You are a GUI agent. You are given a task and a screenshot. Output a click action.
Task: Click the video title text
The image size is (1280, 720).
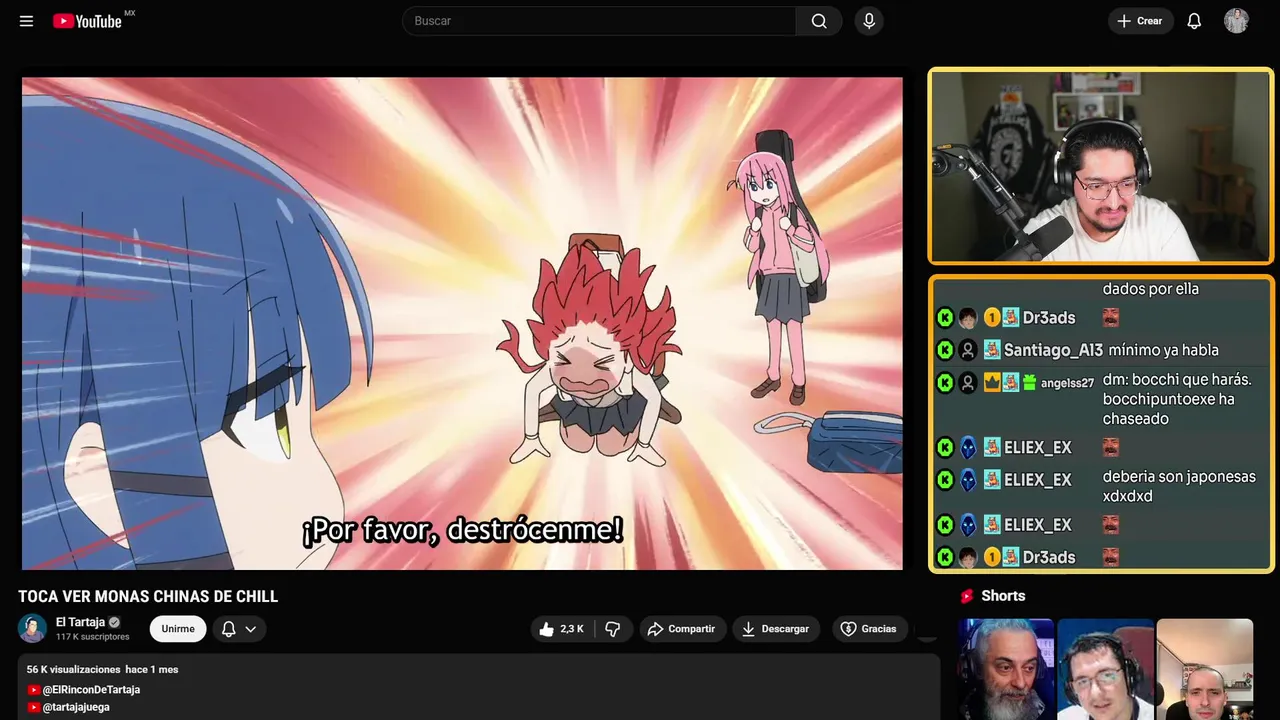tap(148, 596)
